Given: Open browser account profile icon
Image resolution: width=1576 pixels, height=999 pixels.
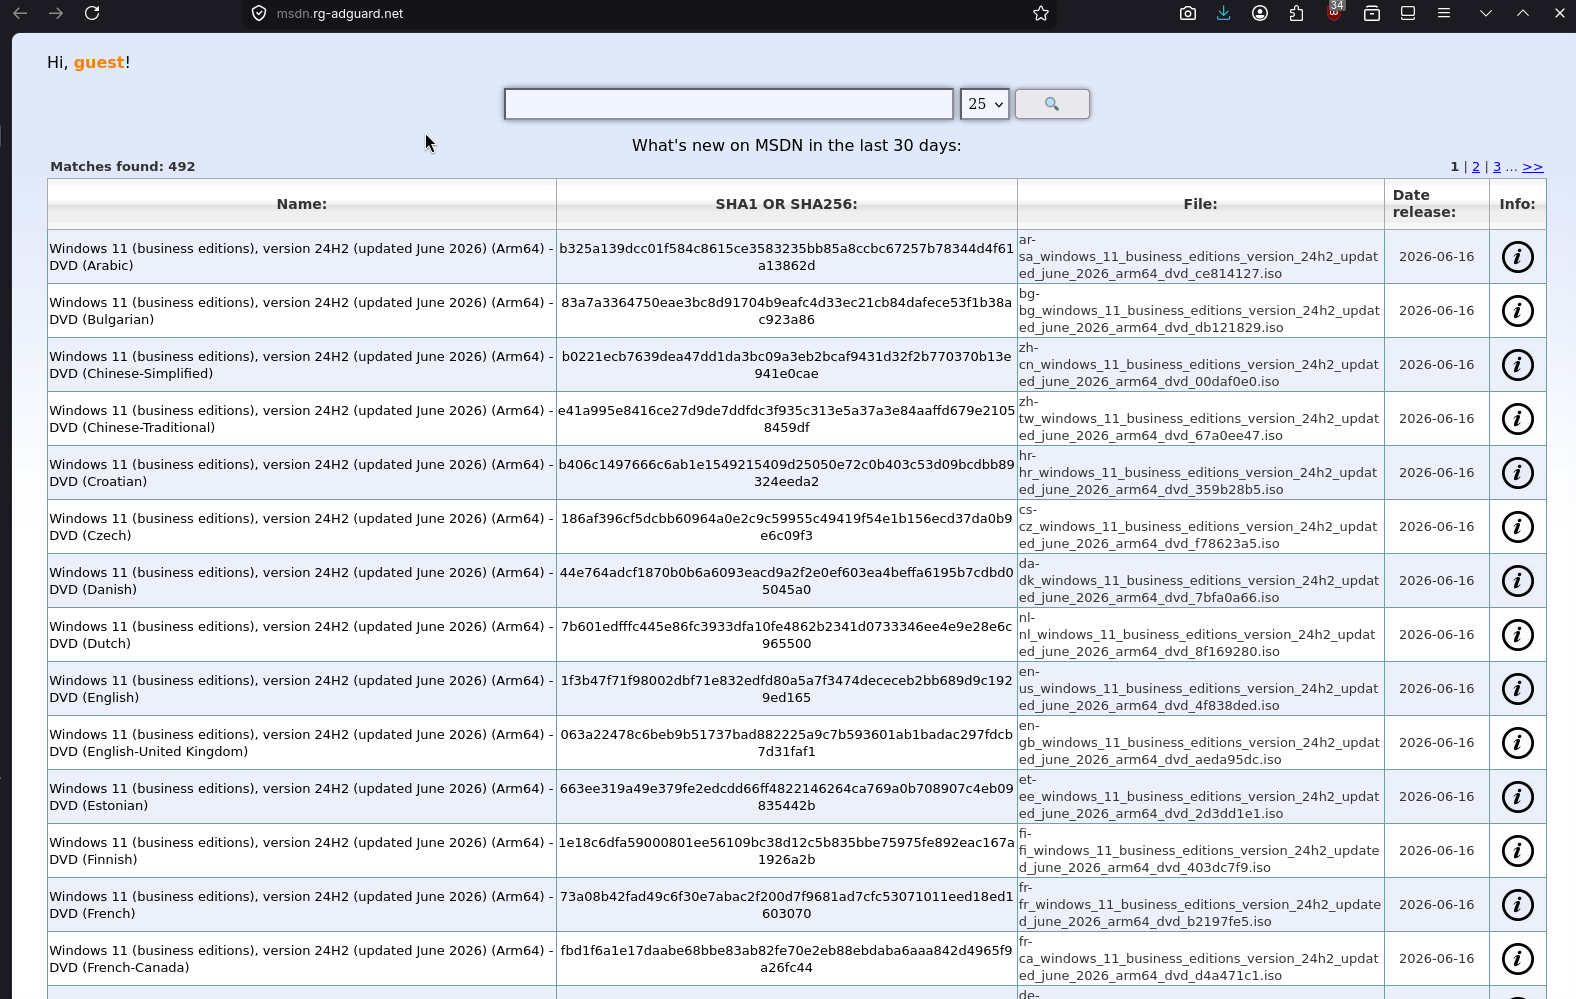Looking at the screenshot, I should [x=1260, y=13].
